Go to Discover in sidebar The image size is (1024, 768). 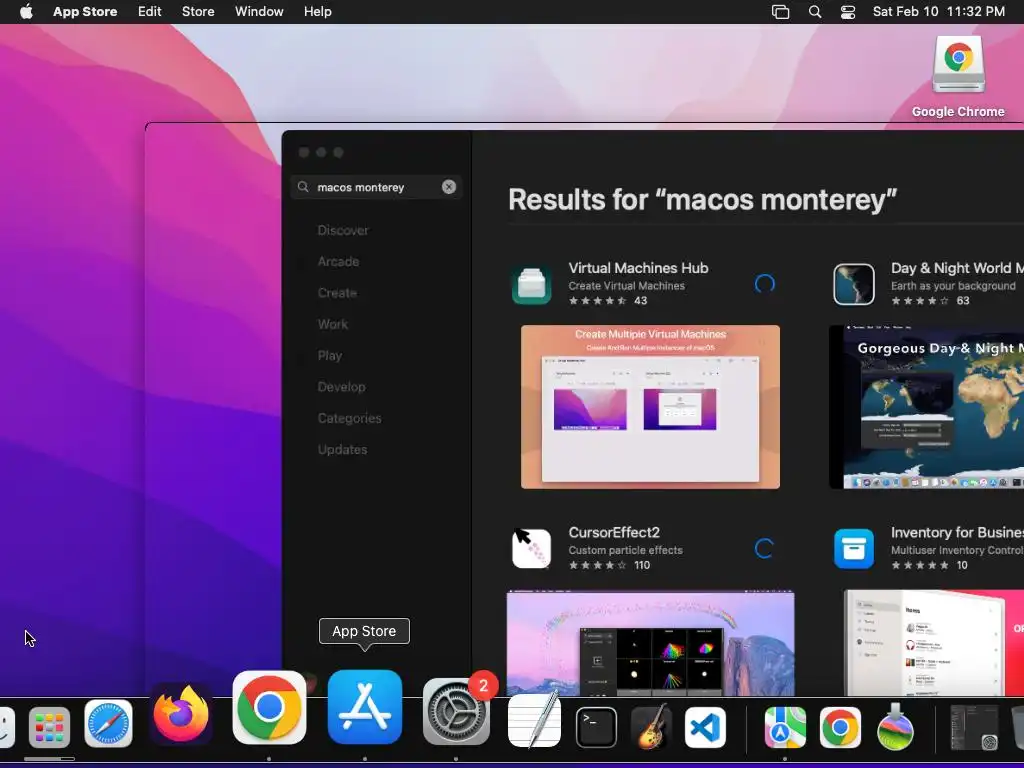(x=343, y=230)
